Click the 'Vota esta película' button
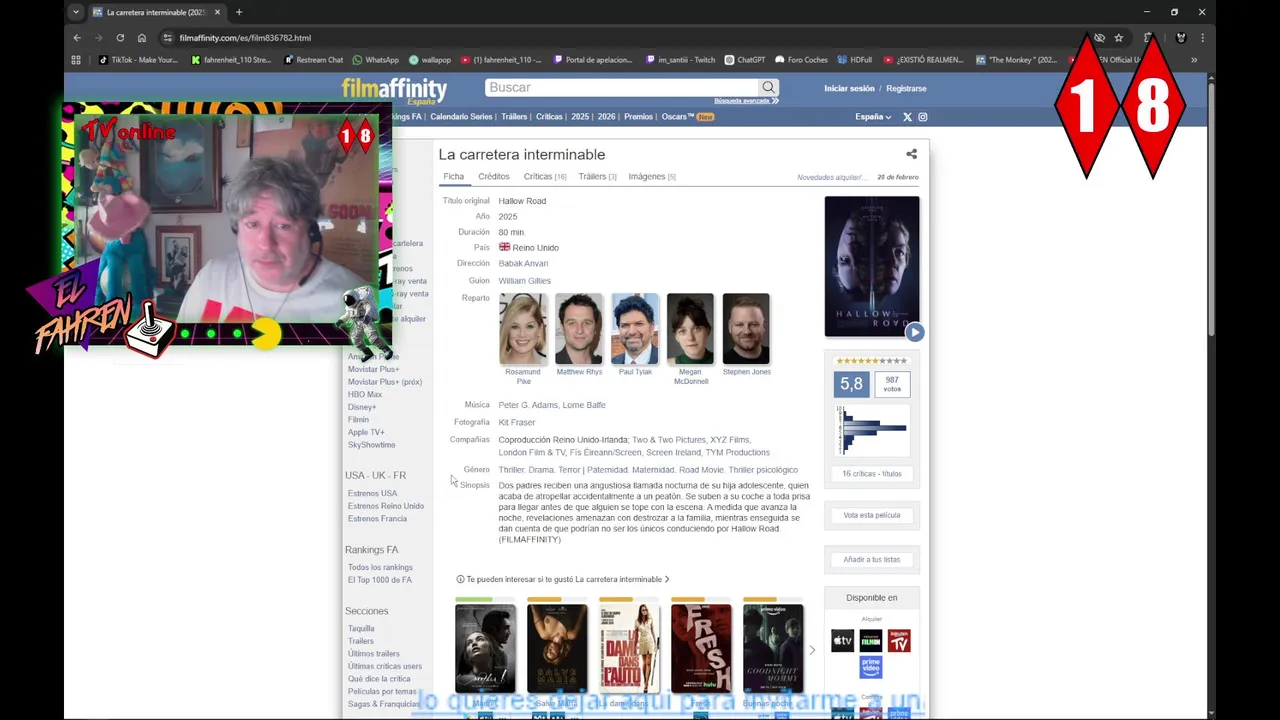Viewport: 1280px width, 720px height. [871, 515]
